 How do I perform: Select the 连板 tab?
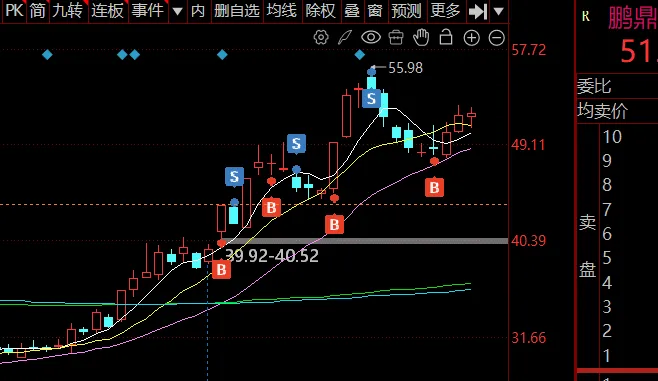tap(107, 11)
